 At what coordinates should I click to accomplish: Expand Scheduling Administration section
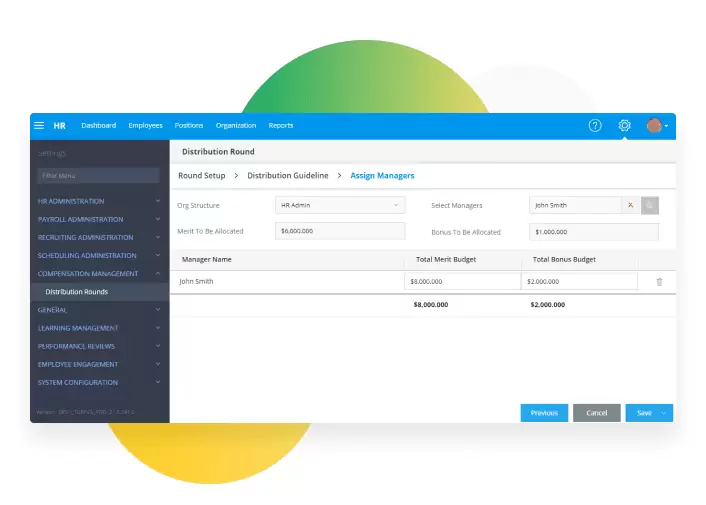(x=99, y=255)
